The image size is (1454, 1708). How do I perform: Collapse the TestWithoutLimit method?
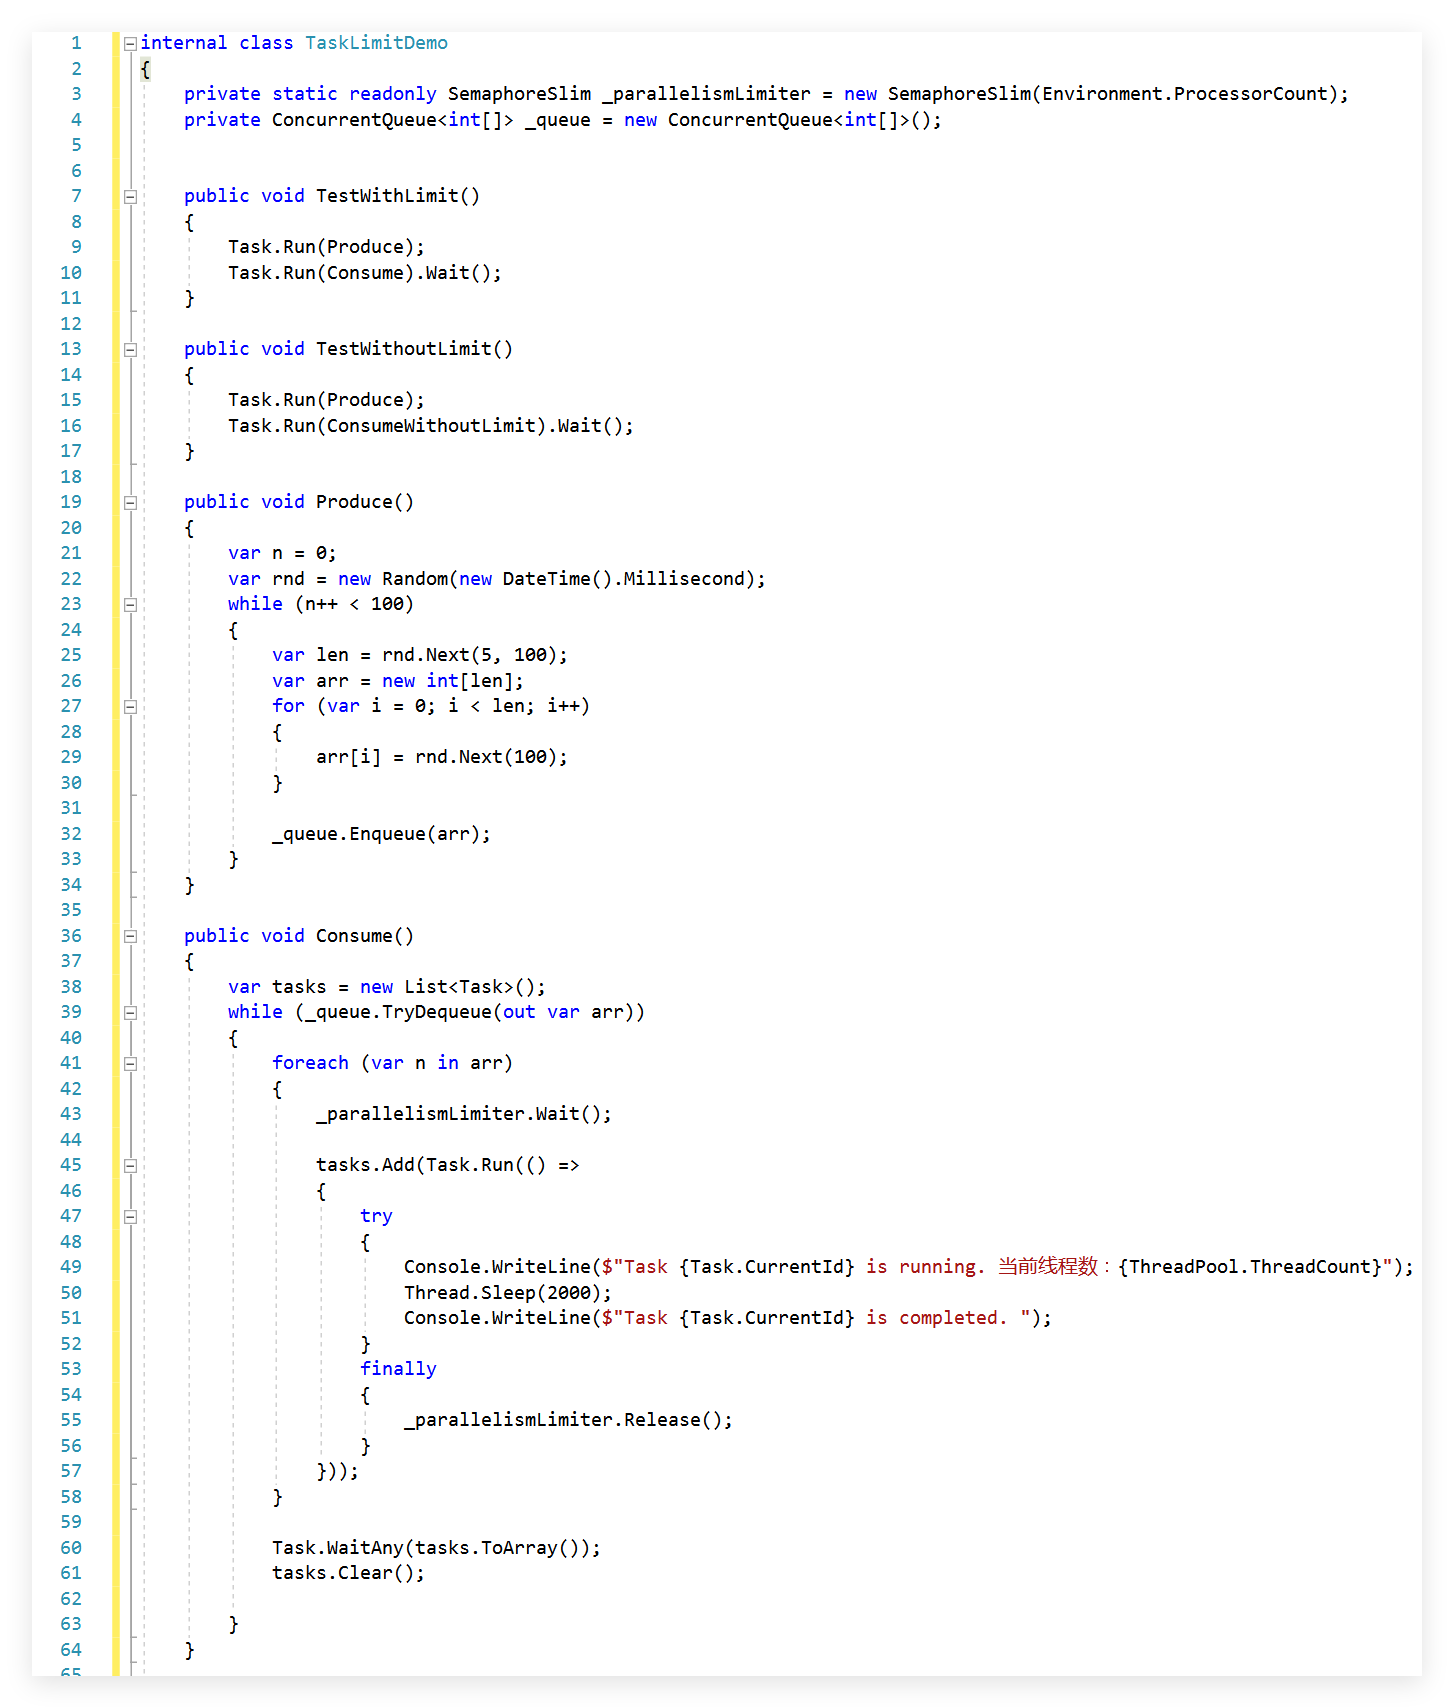[130, 350]
